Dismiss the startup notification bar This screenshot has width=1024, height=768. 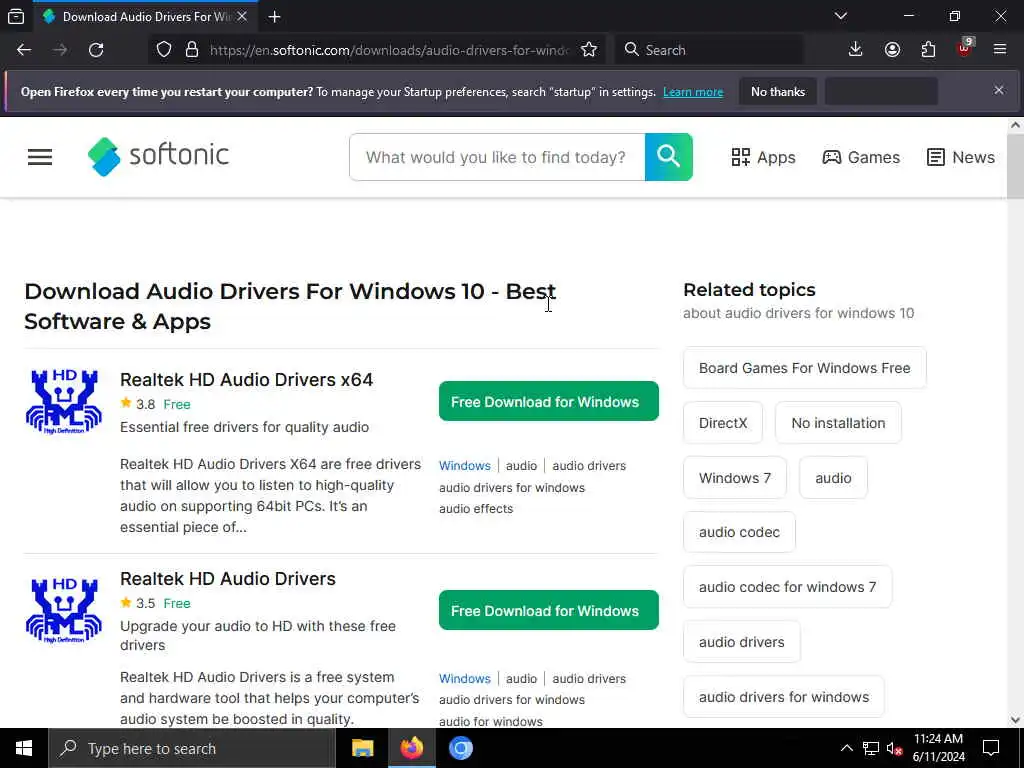pos(999,90)
